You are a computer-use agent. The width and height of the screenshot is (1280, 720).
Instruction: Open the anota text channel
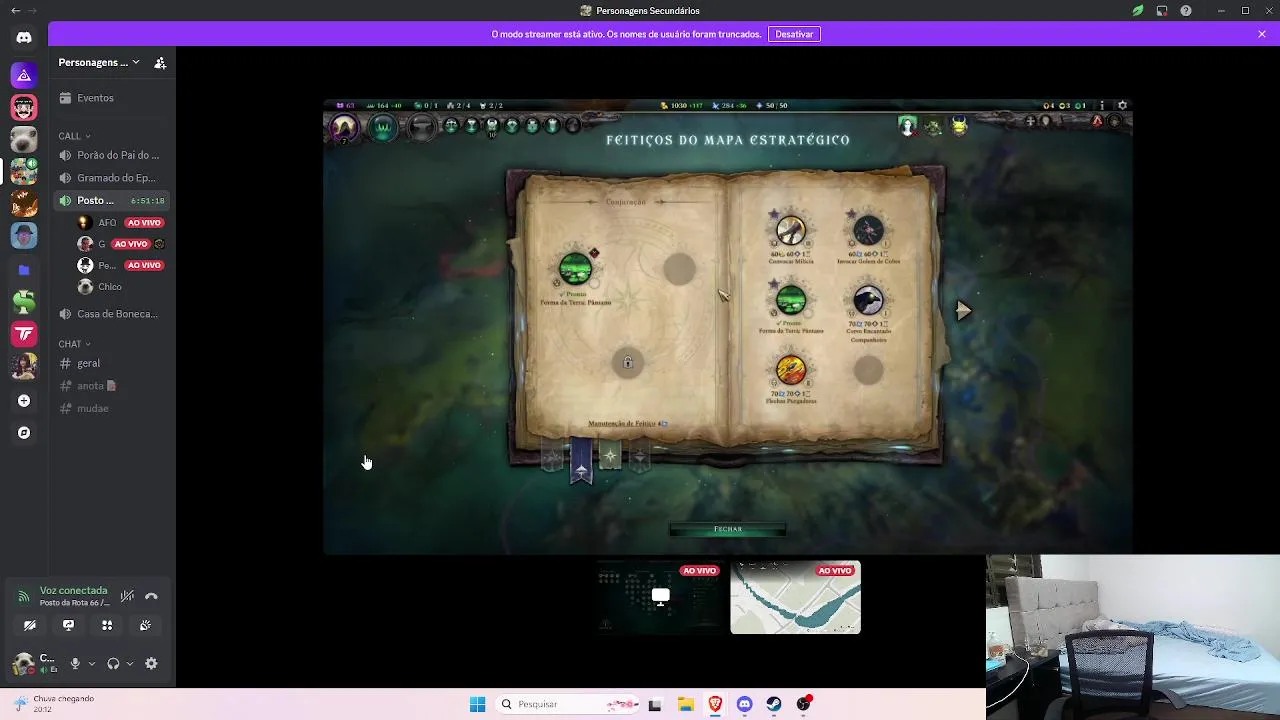(110, 386)
